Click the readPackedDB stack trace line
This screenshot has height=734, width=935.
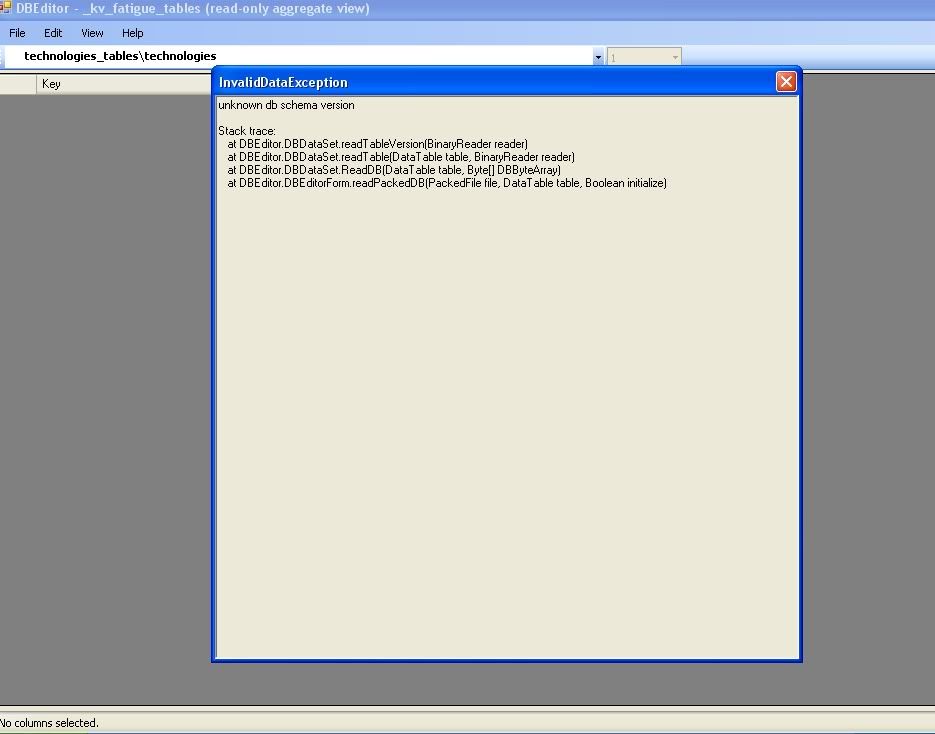point(446,183)
